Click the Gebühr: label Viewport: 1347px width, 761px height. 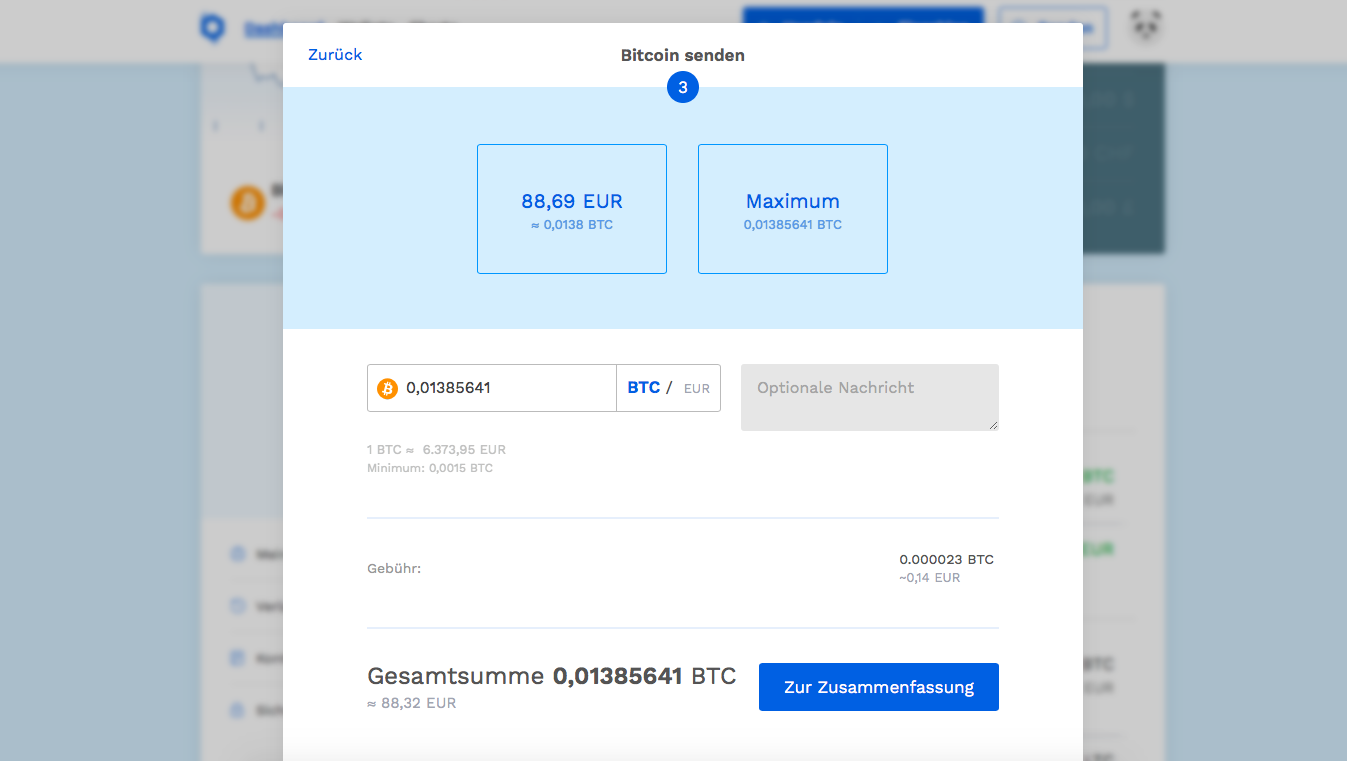point(394,569)
